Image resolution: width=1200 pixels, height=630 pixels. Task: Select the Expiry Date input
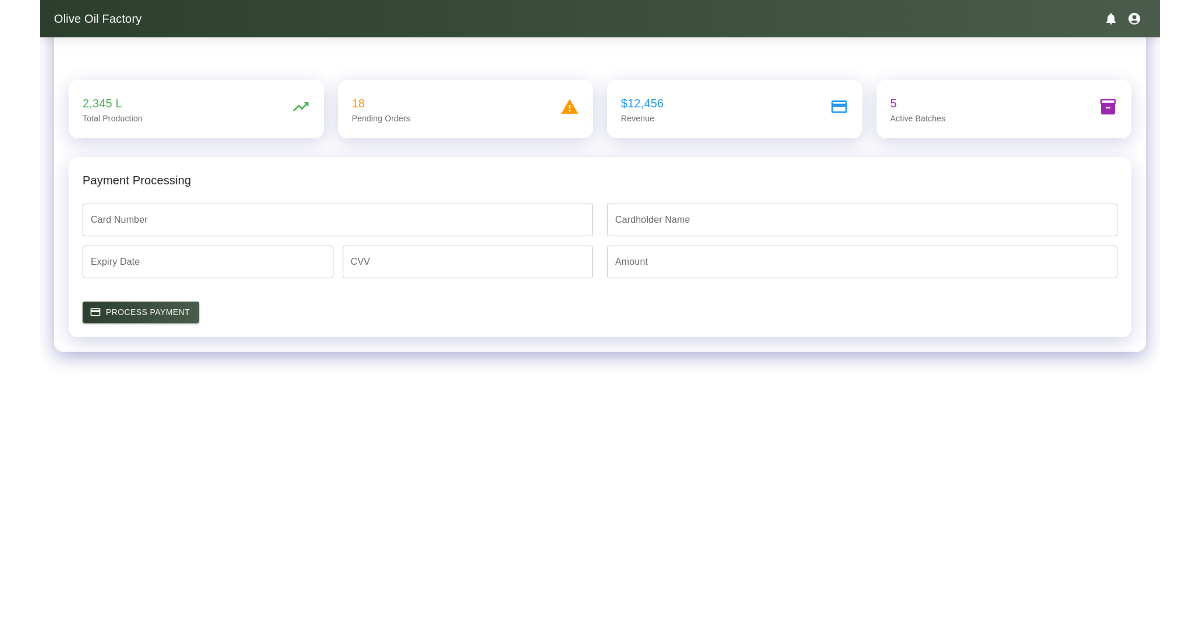(x=207, y=261)
